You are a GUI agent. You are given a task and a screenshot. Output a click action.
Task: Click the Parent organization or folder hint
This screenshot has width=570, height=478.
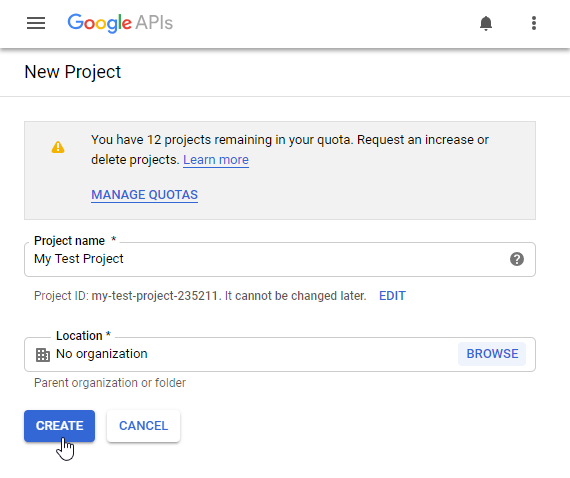(x=110, y=383)
